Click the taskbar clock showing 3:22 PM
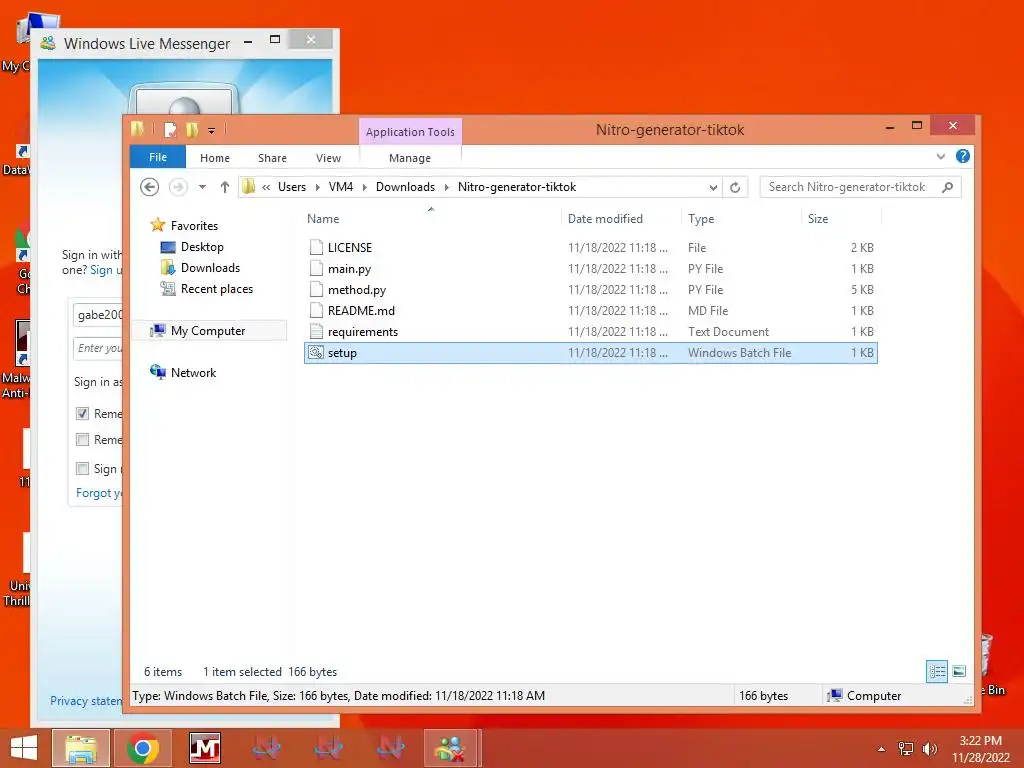The height and width of the screenshot is (768, 1024). (980, 749)
